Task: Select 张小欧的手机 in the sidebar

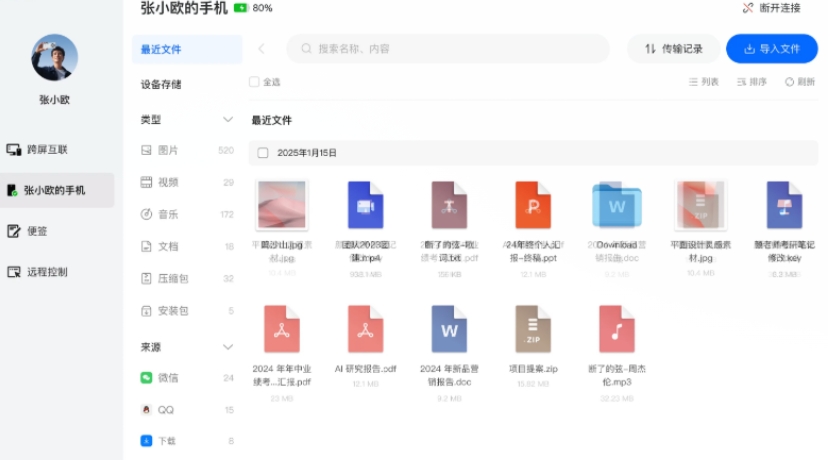Action: click(57, 190)
